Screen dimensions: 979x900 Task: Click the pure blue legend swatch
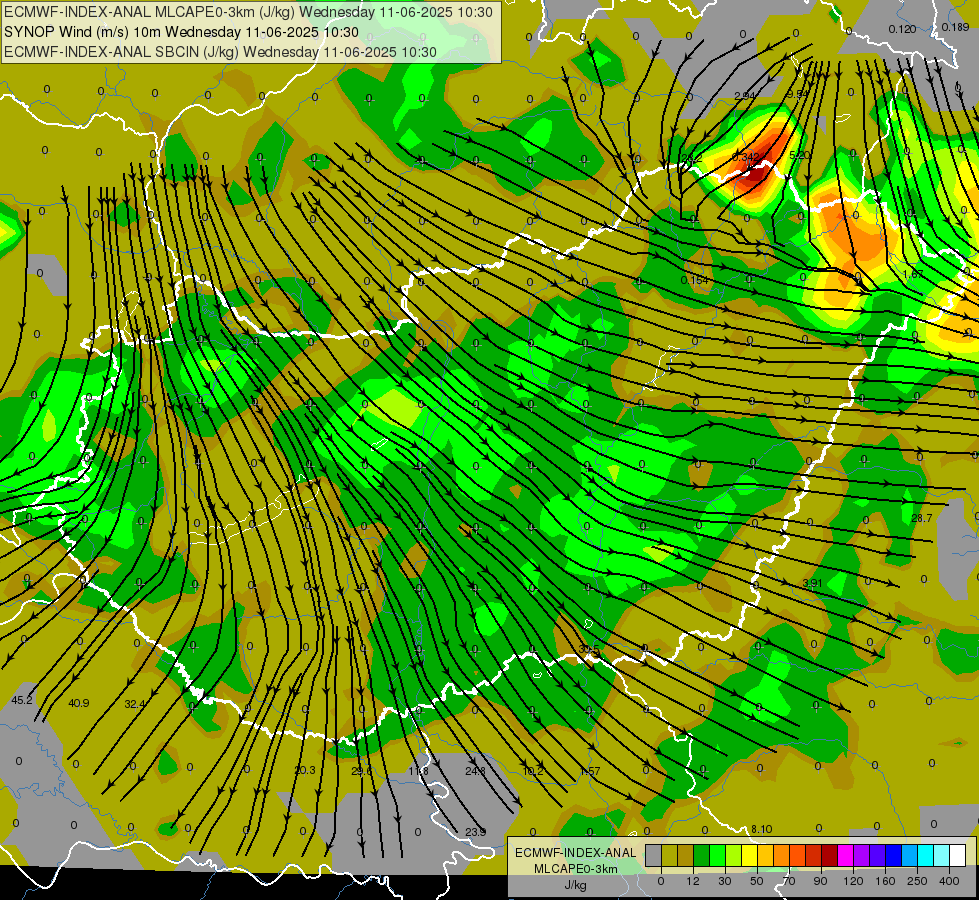click(x=894, y=855)
